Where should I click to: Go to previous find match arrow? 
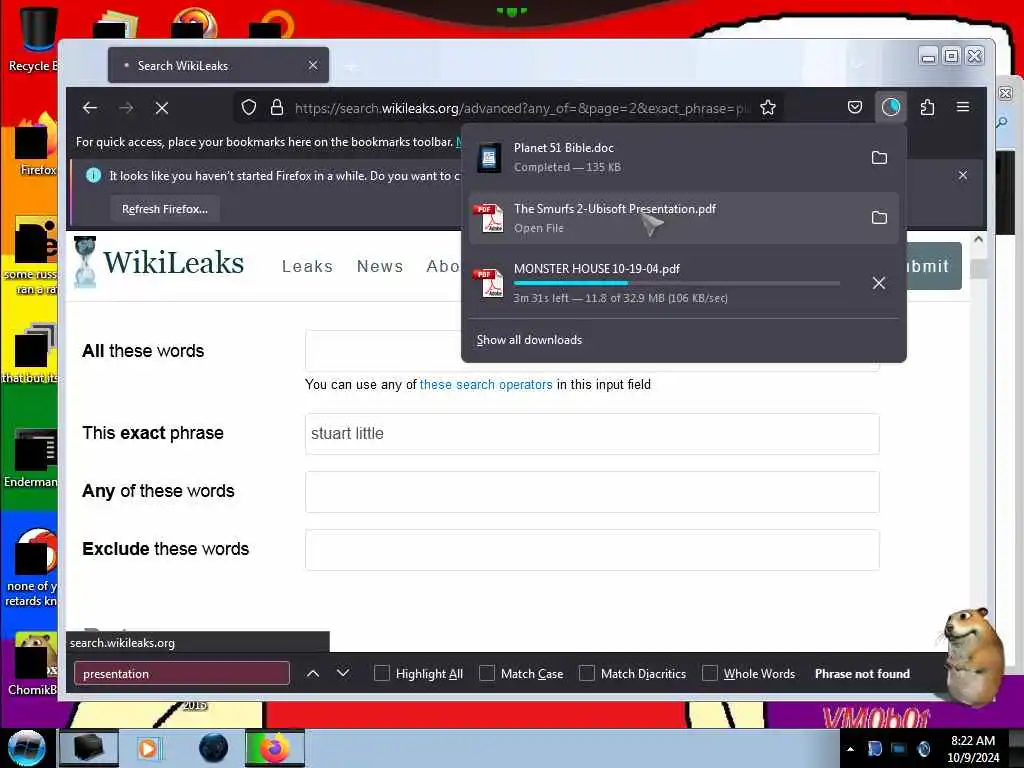(x=313, y=673)
